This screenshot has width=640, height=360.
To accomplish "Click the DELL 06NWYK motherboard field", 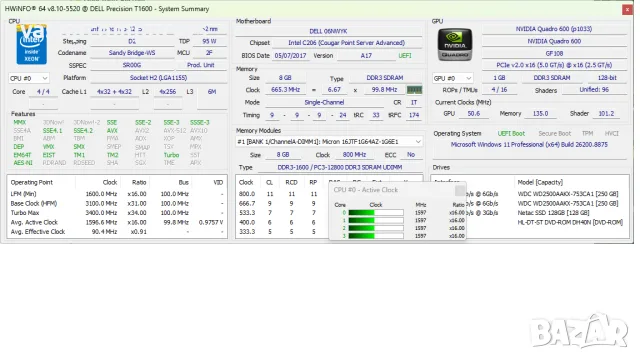I will coord(328,31).
